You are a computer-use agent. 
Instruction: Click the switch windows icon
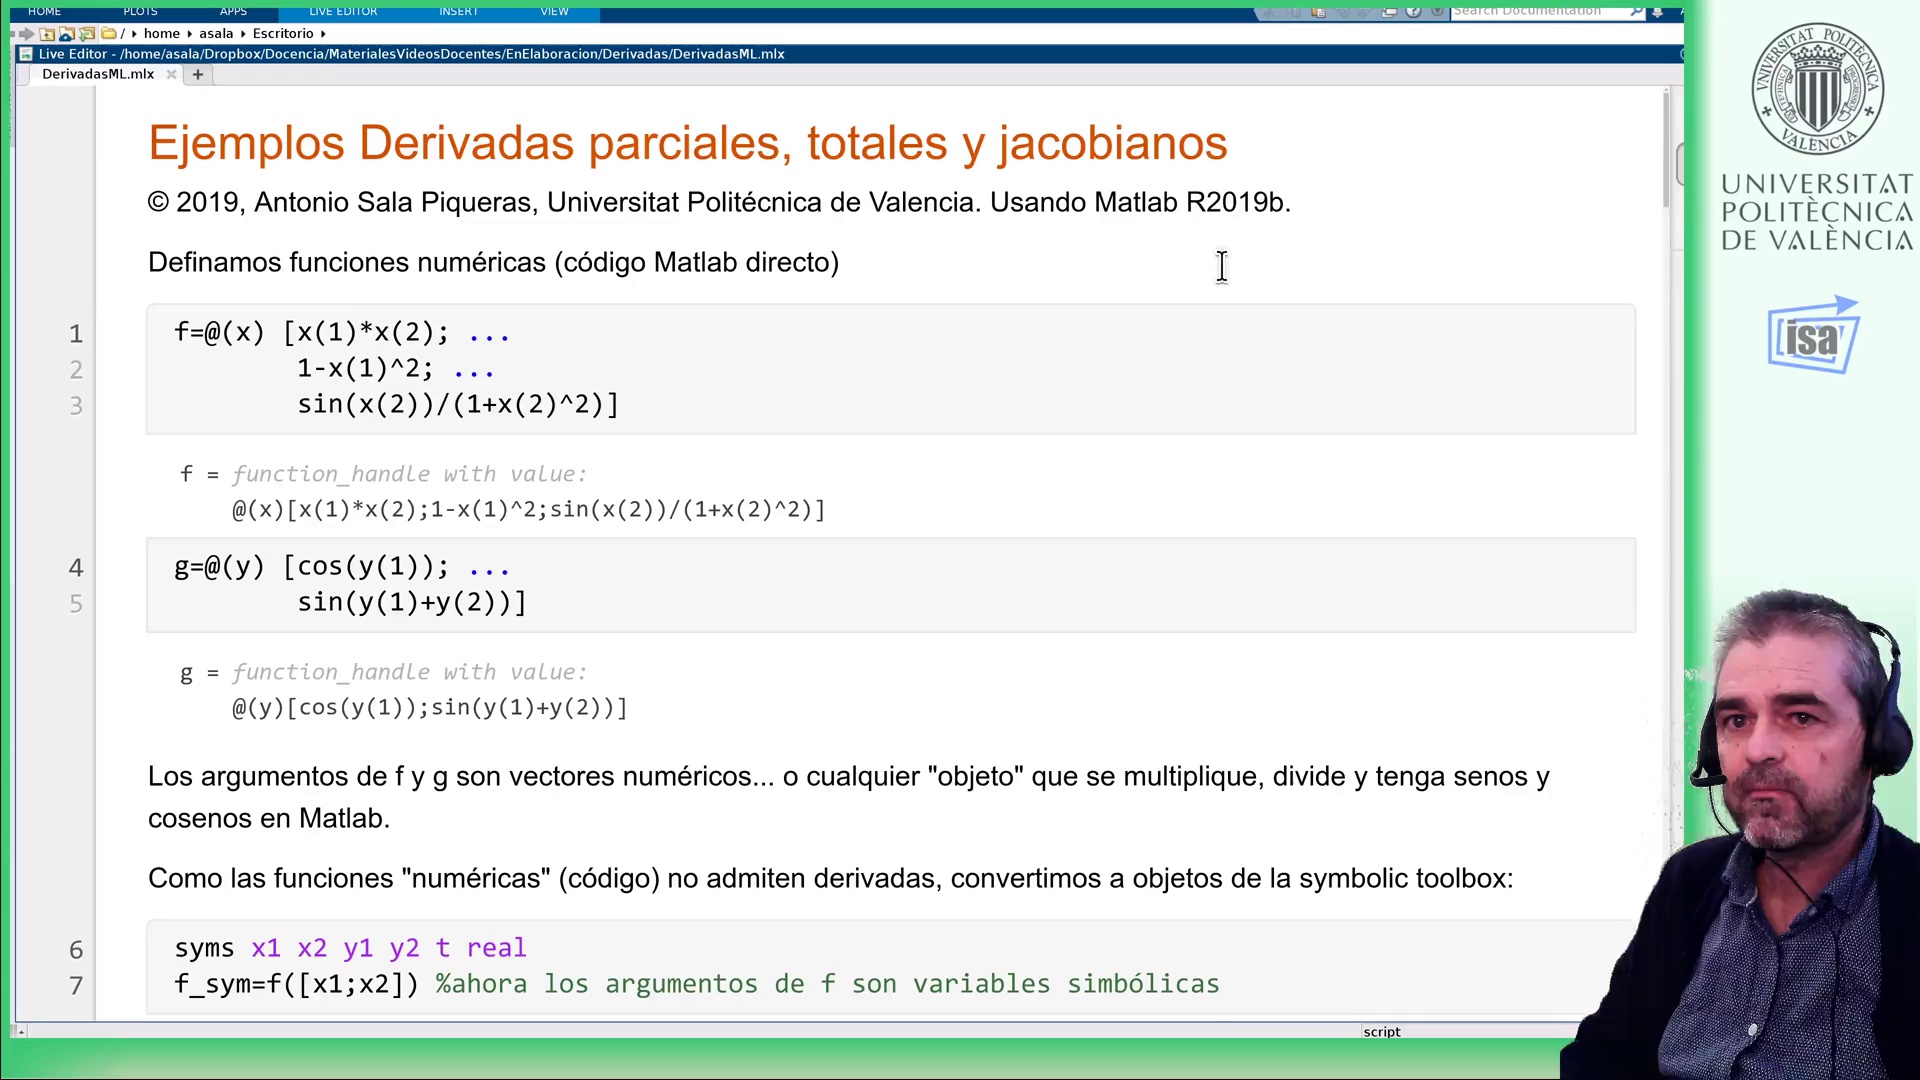click(1389, 11)
